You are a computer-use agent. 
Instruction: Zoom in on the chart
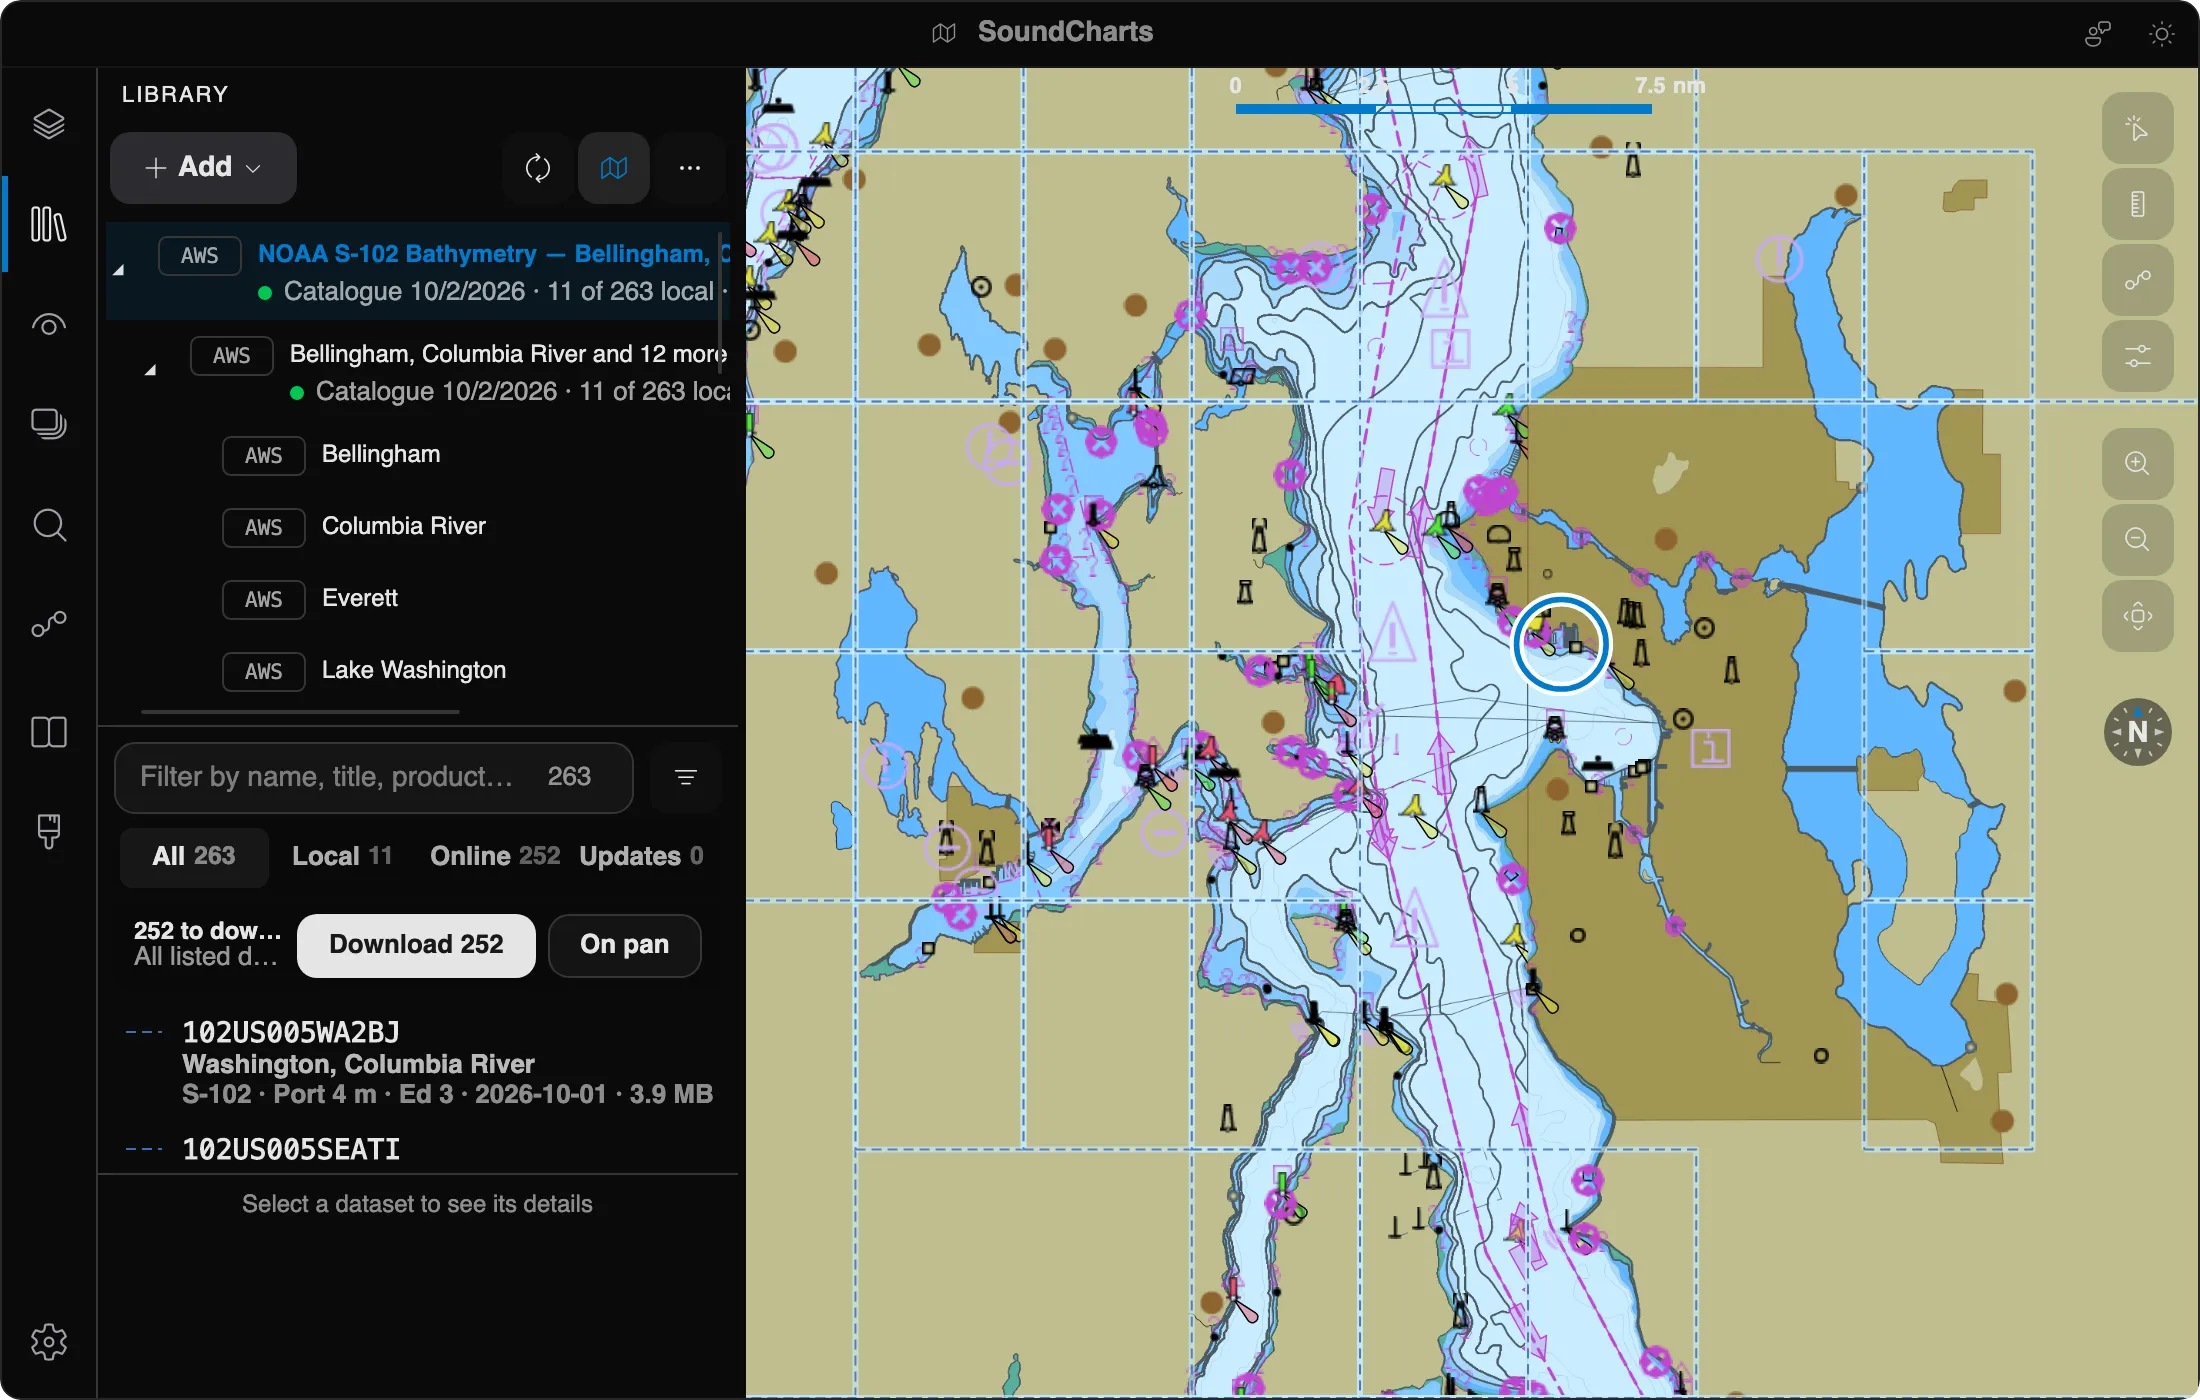pos(2138,464)
